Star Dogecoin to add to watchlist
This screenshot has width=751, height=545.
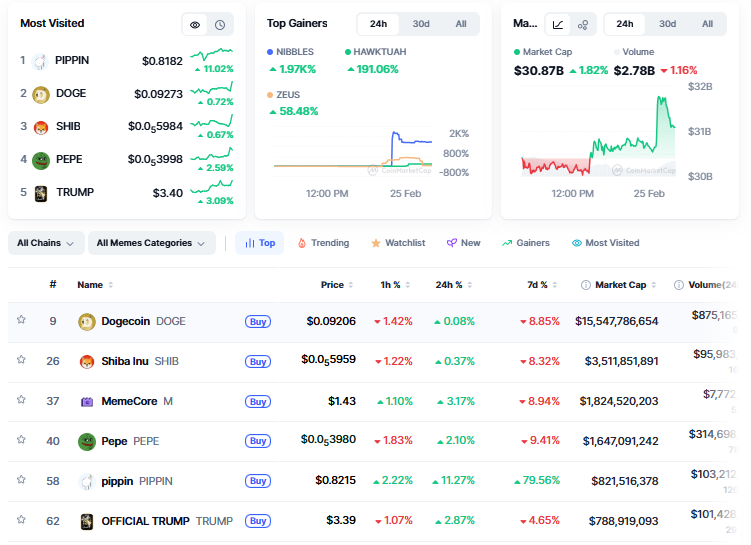[x=21, y=321]
